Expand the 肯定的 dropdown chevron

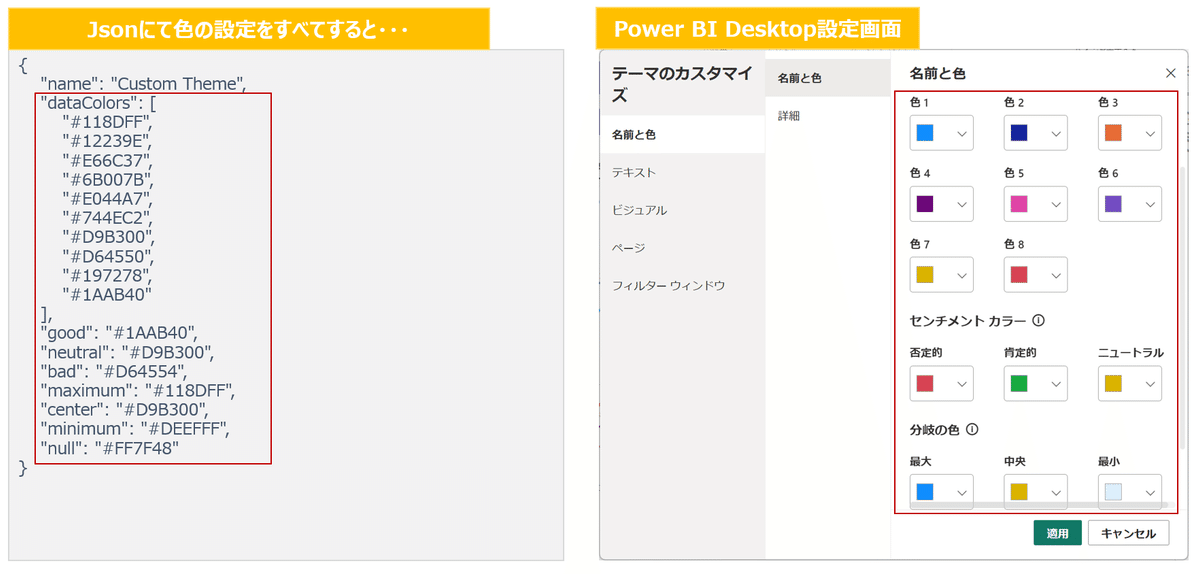click(1056, 384)
